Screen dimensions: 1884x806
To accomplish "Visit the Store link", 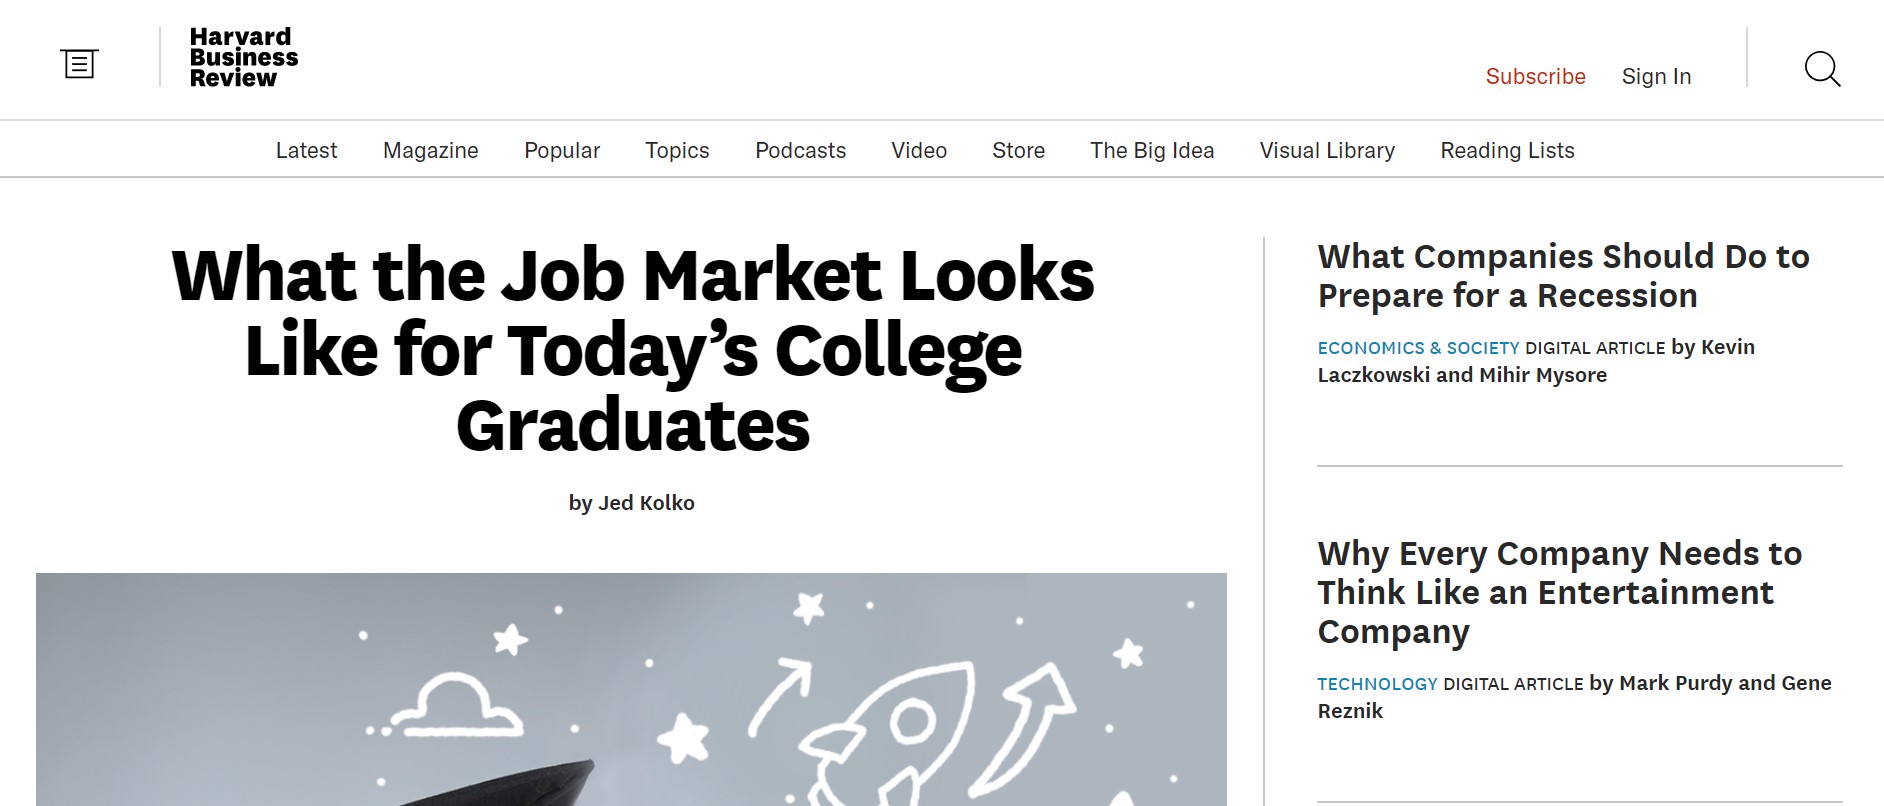I will [x=1018, y=150].
